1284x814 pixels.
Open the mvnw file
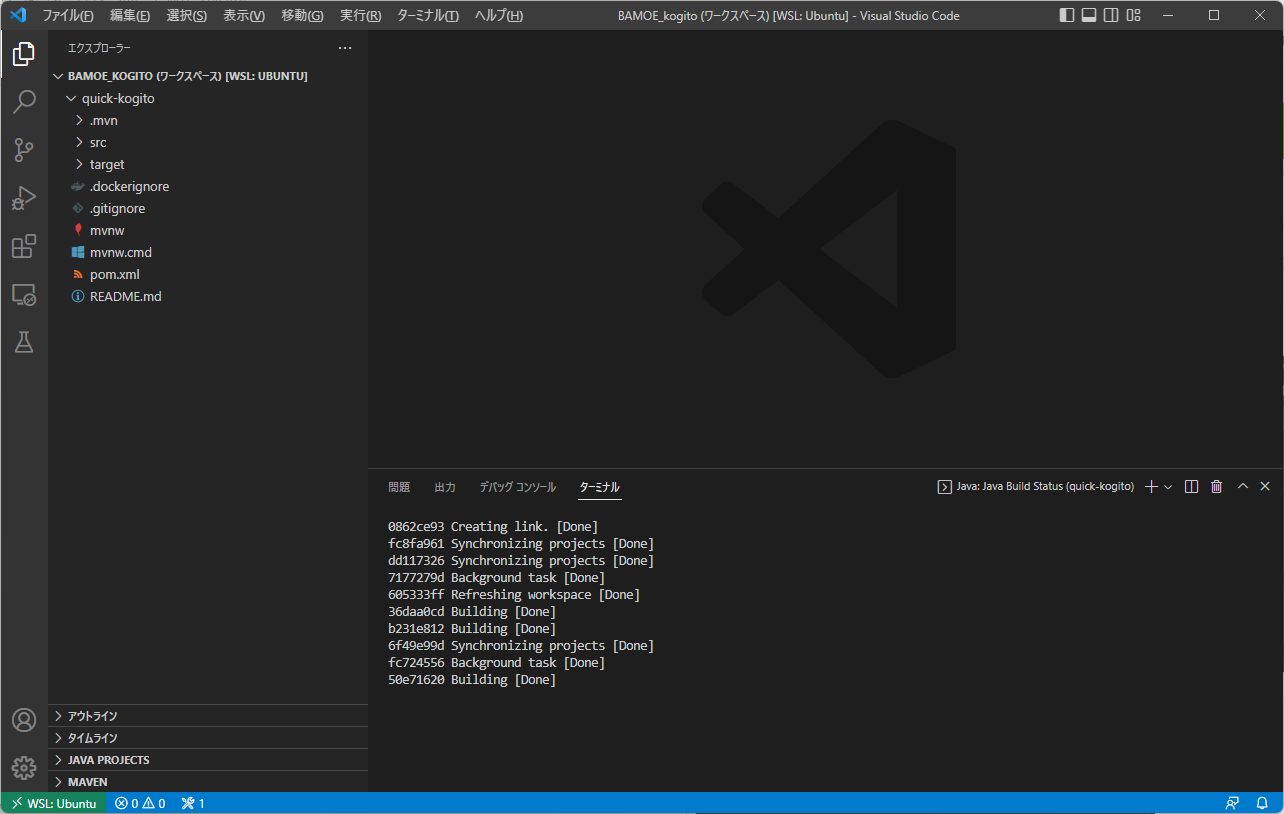click(208, 231)
